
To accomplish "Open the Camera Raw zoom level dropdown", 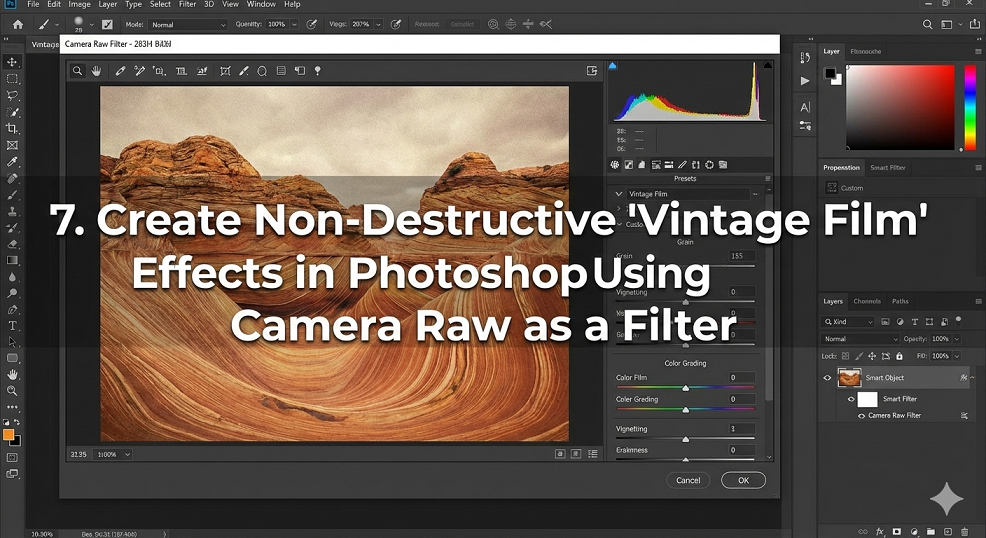I will pos(112,454).
